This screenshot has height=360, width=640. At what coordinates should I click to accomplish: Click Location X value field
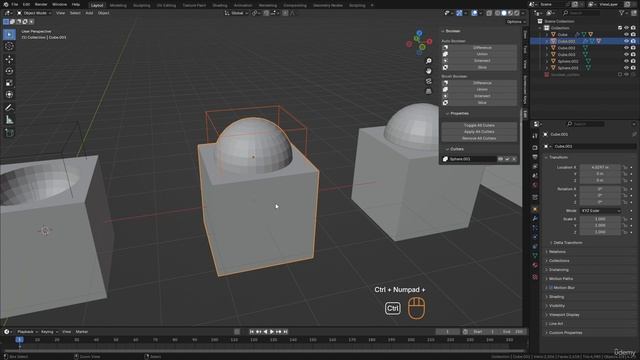click(x=600, y=167)
